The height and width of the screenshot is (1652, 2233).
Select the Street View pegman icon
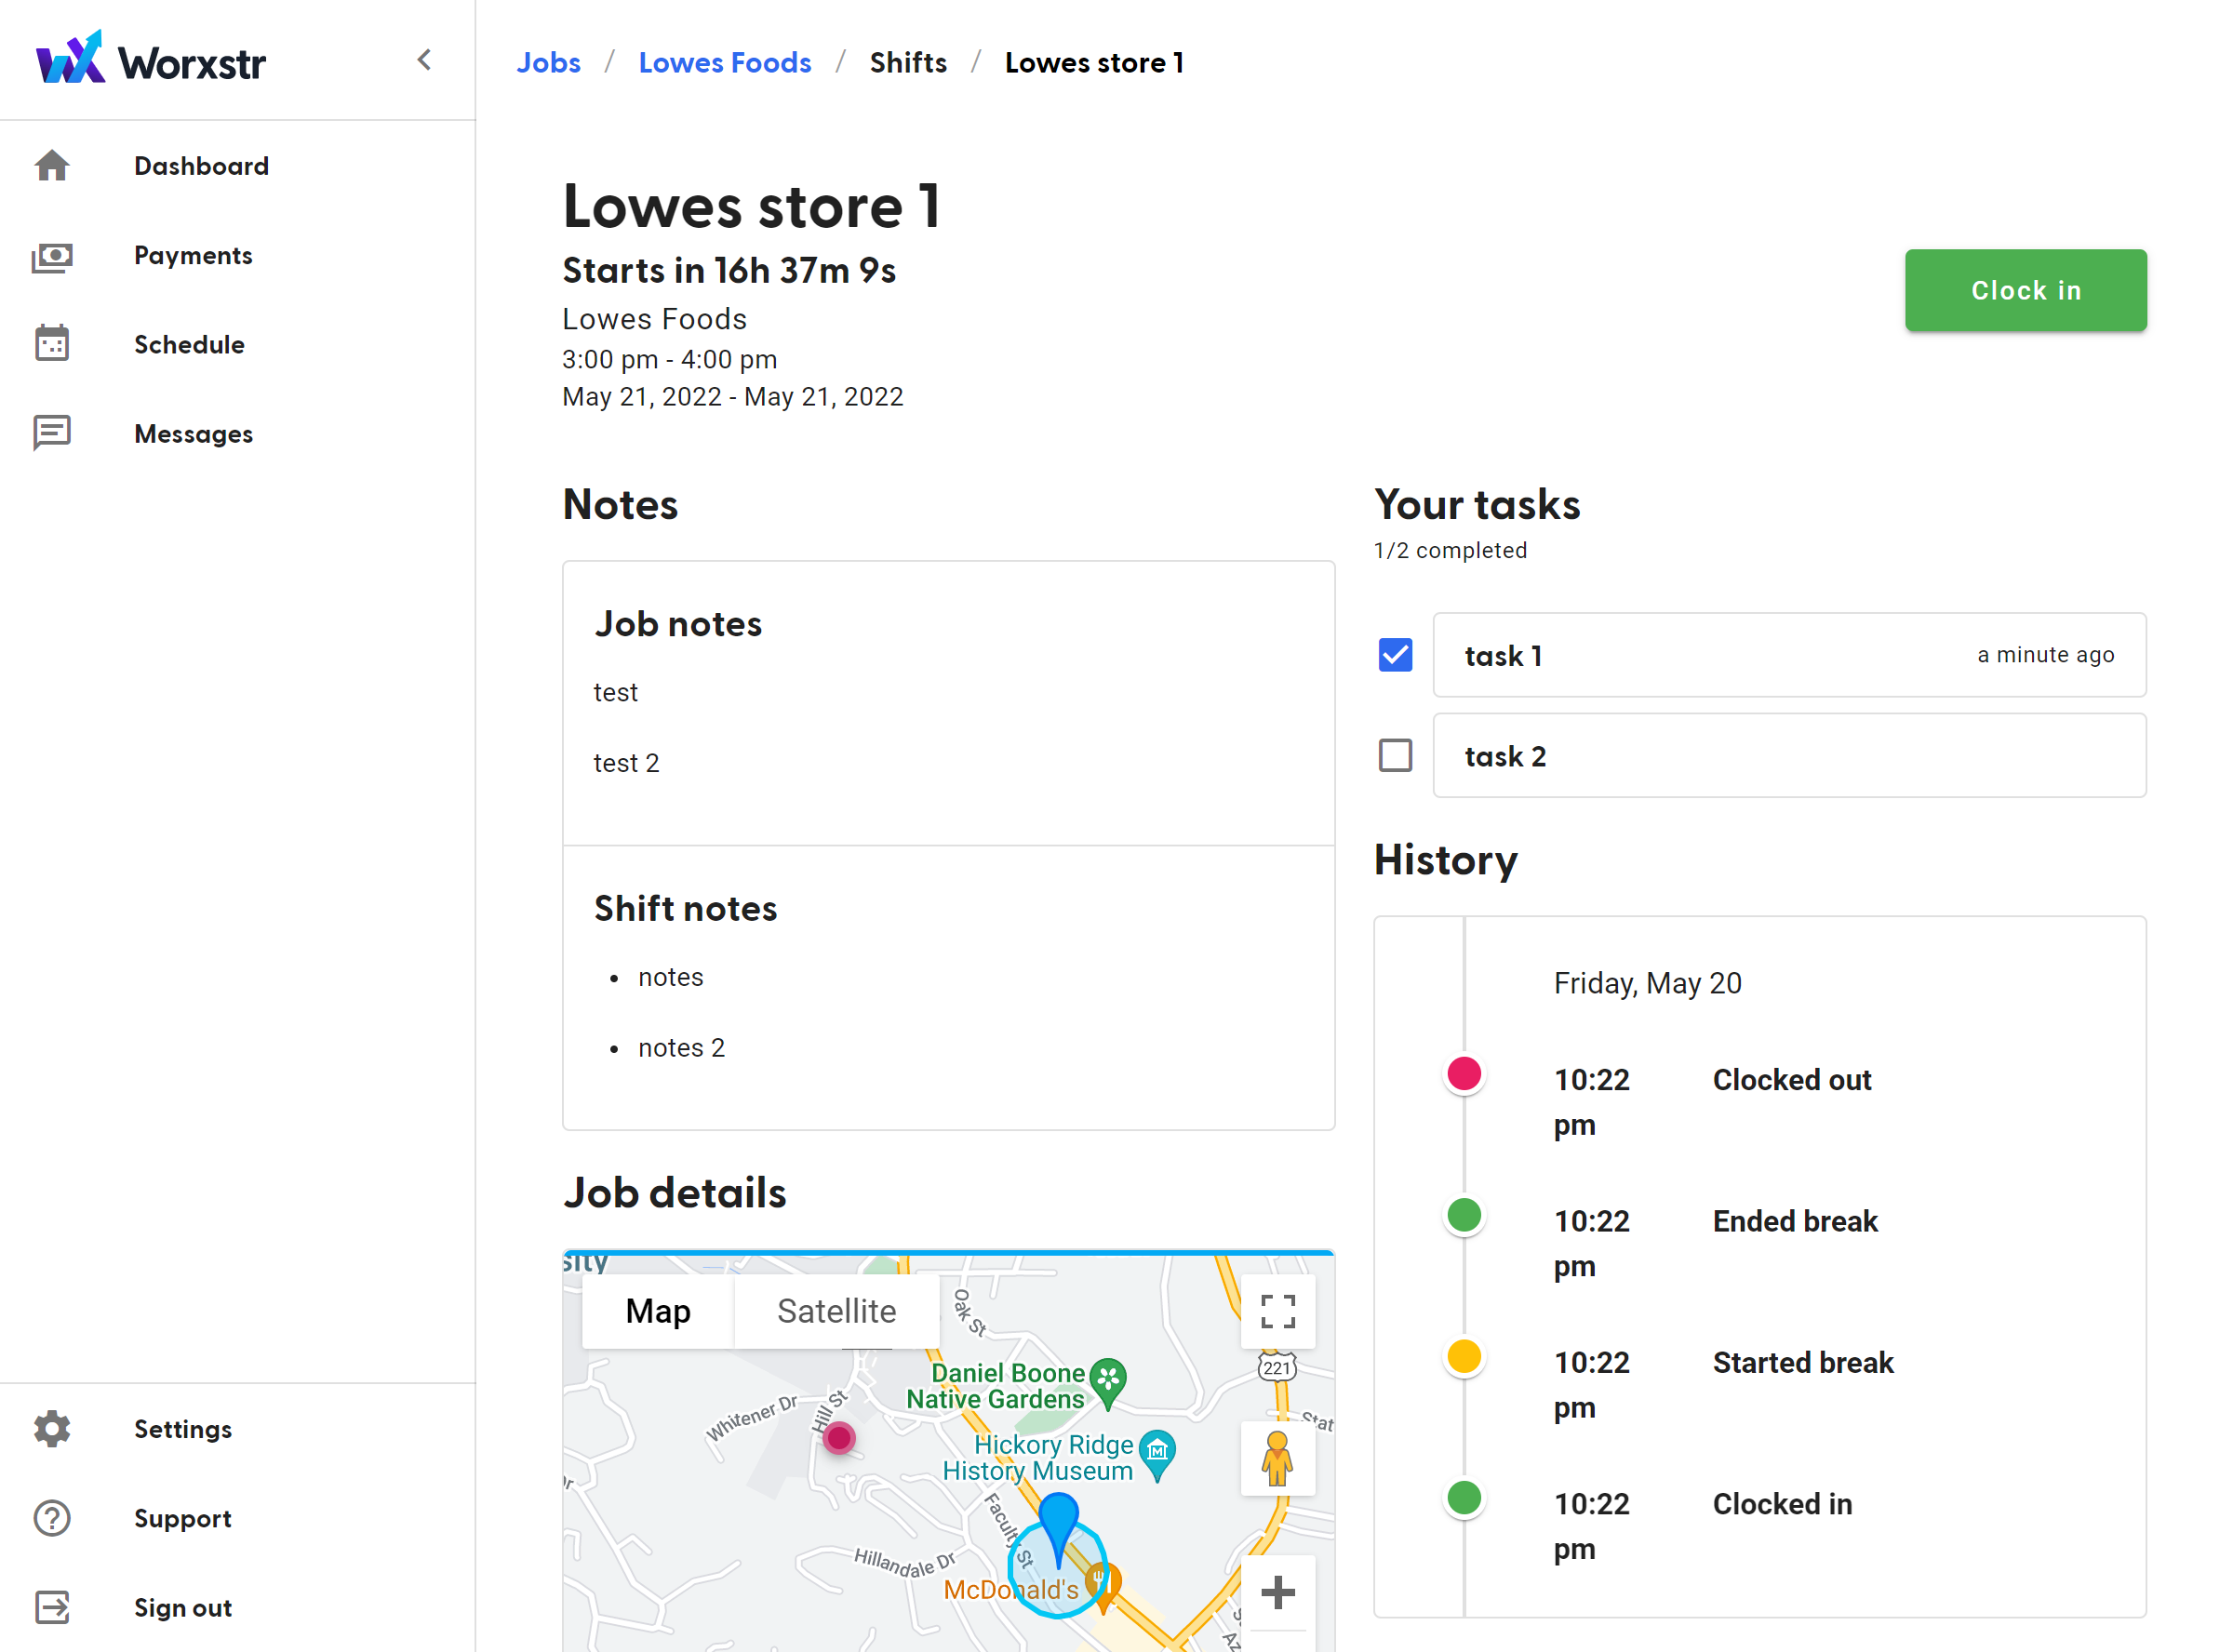(1277, 1458)
